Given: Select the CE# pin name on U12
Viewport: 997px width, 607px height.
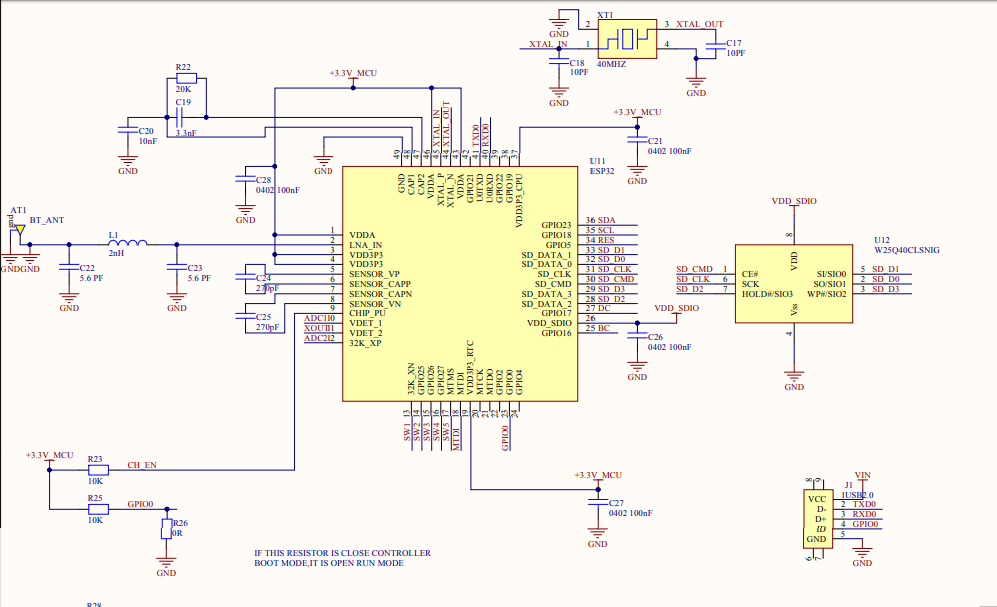Looking at the screenshot, I should pyautogui.click(x=750, y=274).
